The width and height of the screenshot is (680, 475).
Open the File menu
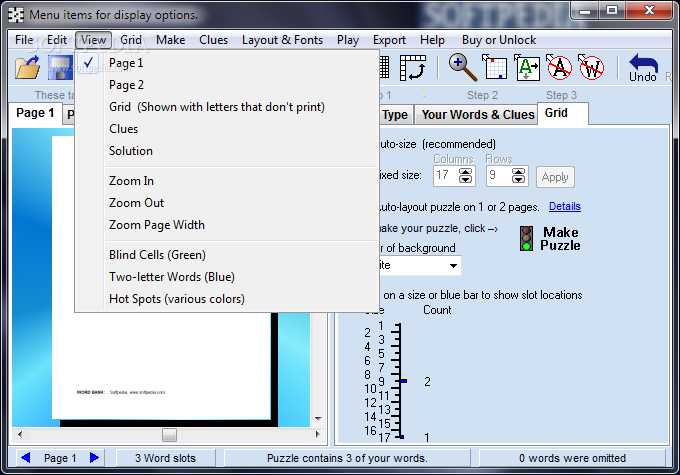pyautogui.click(x=24, y=40)
